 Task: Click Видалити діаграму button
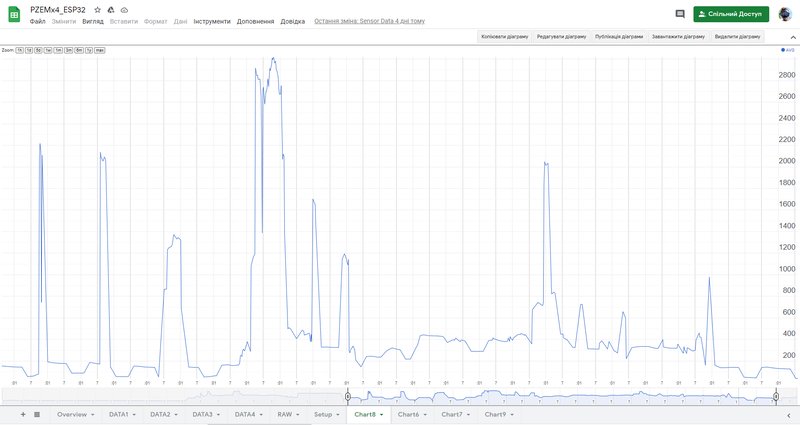coord(737,37)
